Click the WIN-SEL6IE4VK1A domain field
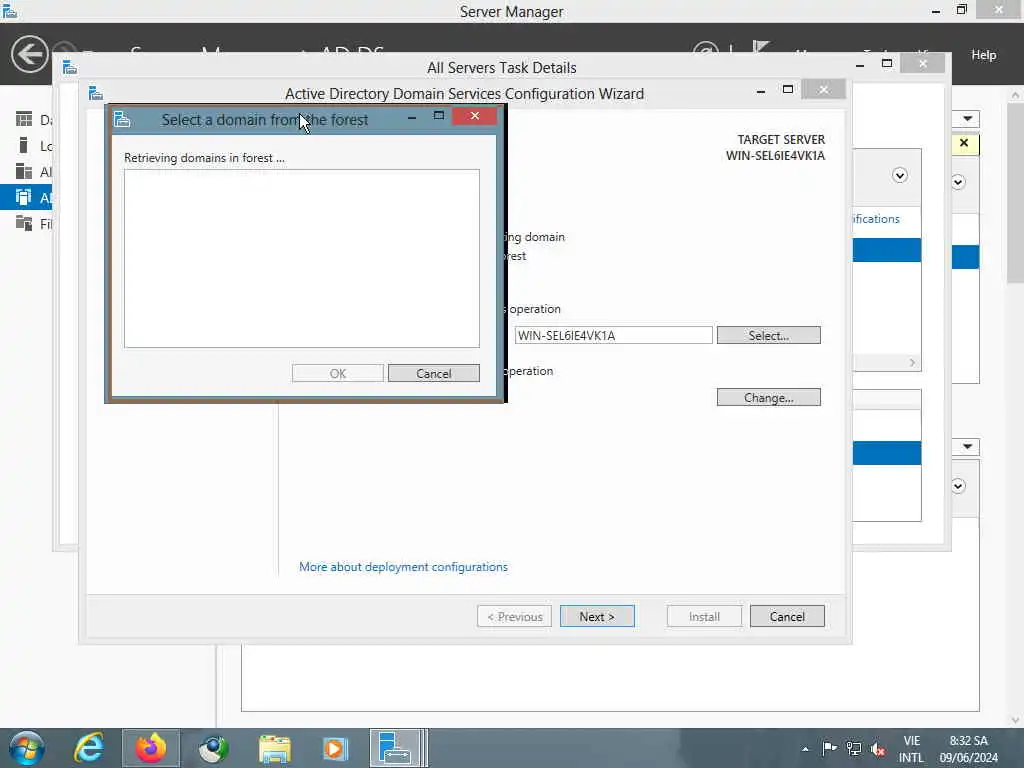The width and height of the screenshot is (1024, 768). pos(613,336)
